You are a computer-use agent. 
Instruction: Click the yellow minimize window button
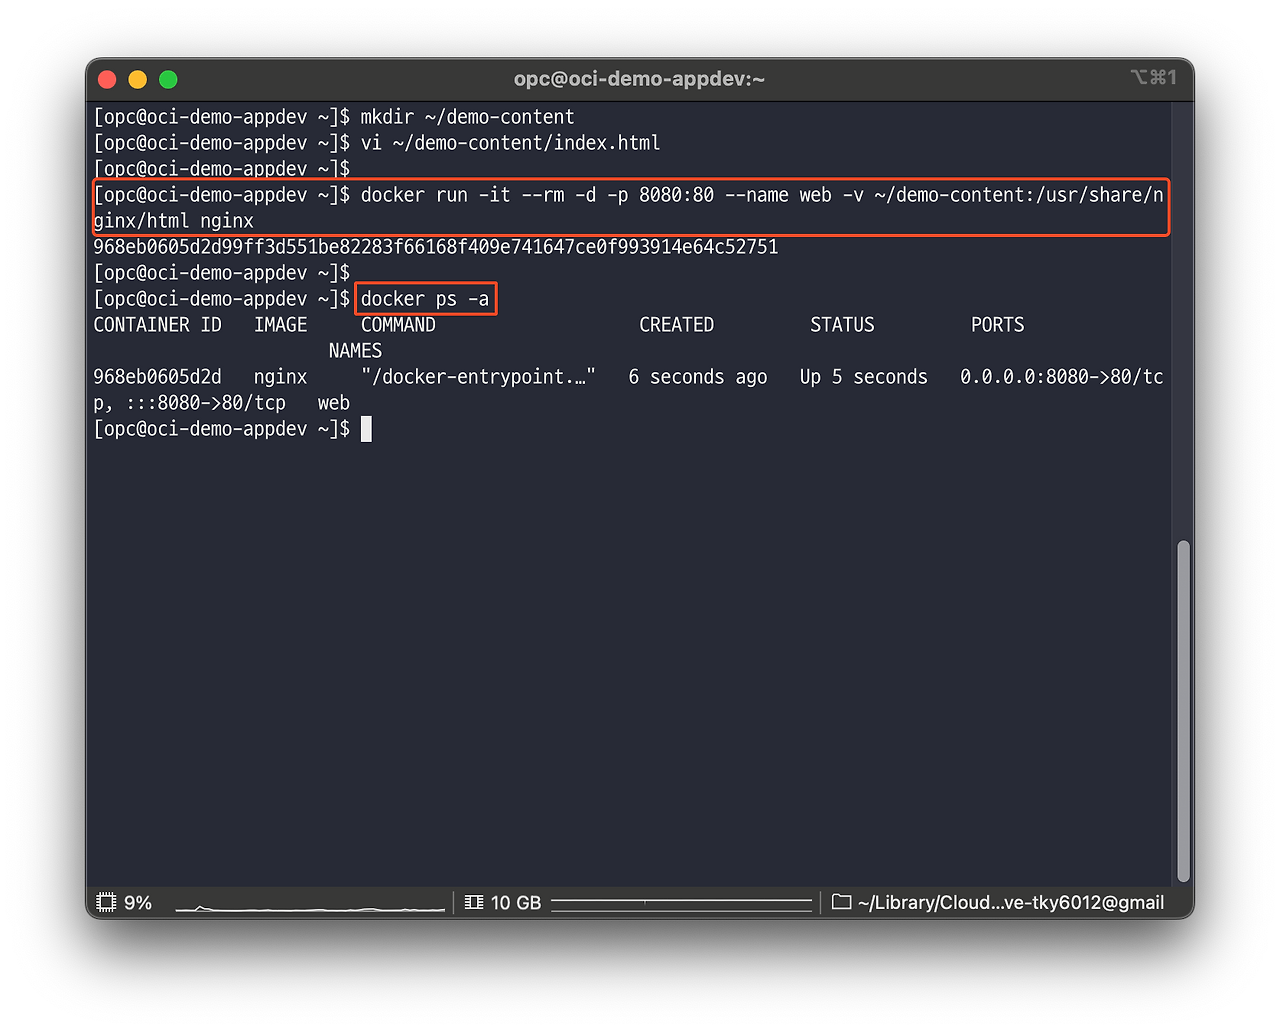pyautogui.click(x=138, y=79)
